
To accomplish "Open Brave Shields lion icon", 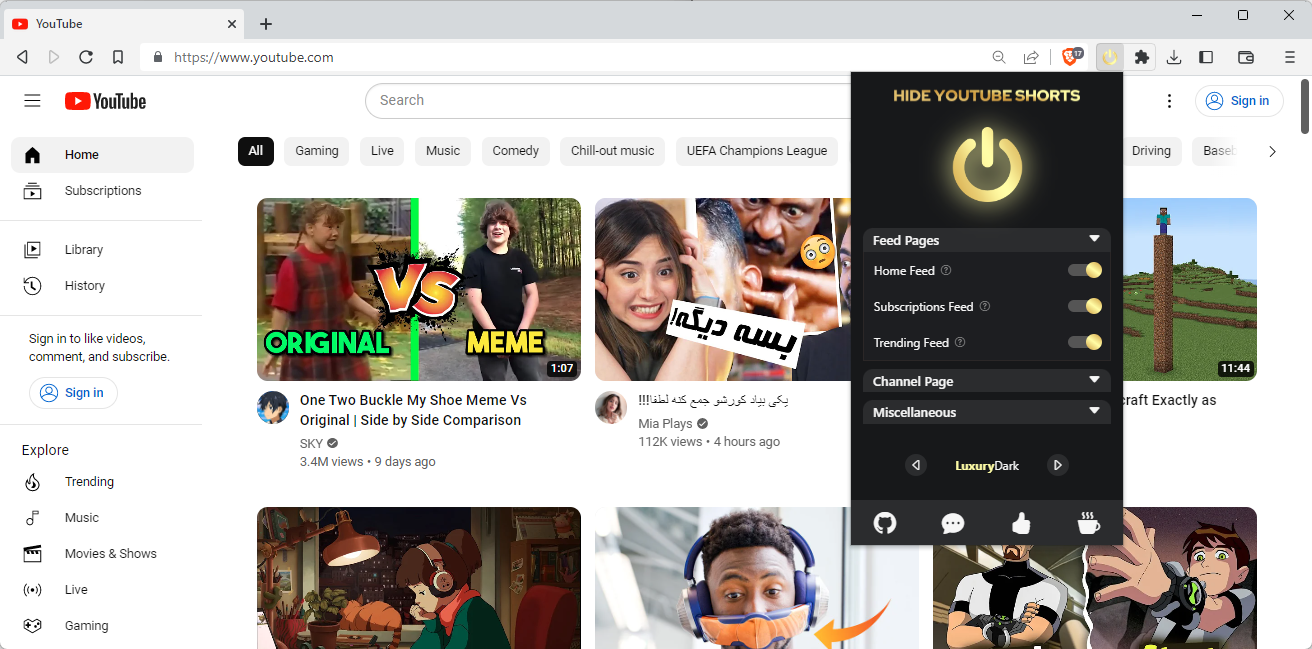I will point(1072,57).
